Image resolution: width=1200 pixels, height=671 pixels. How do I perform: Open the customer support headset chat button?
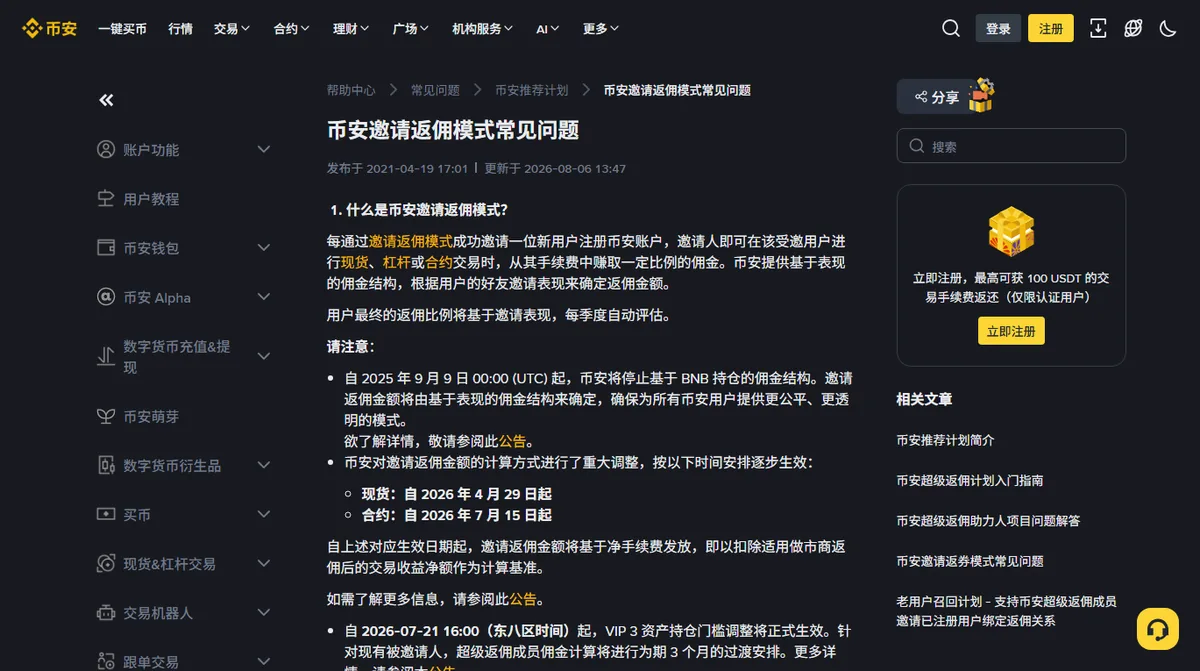coord(1158,629)
